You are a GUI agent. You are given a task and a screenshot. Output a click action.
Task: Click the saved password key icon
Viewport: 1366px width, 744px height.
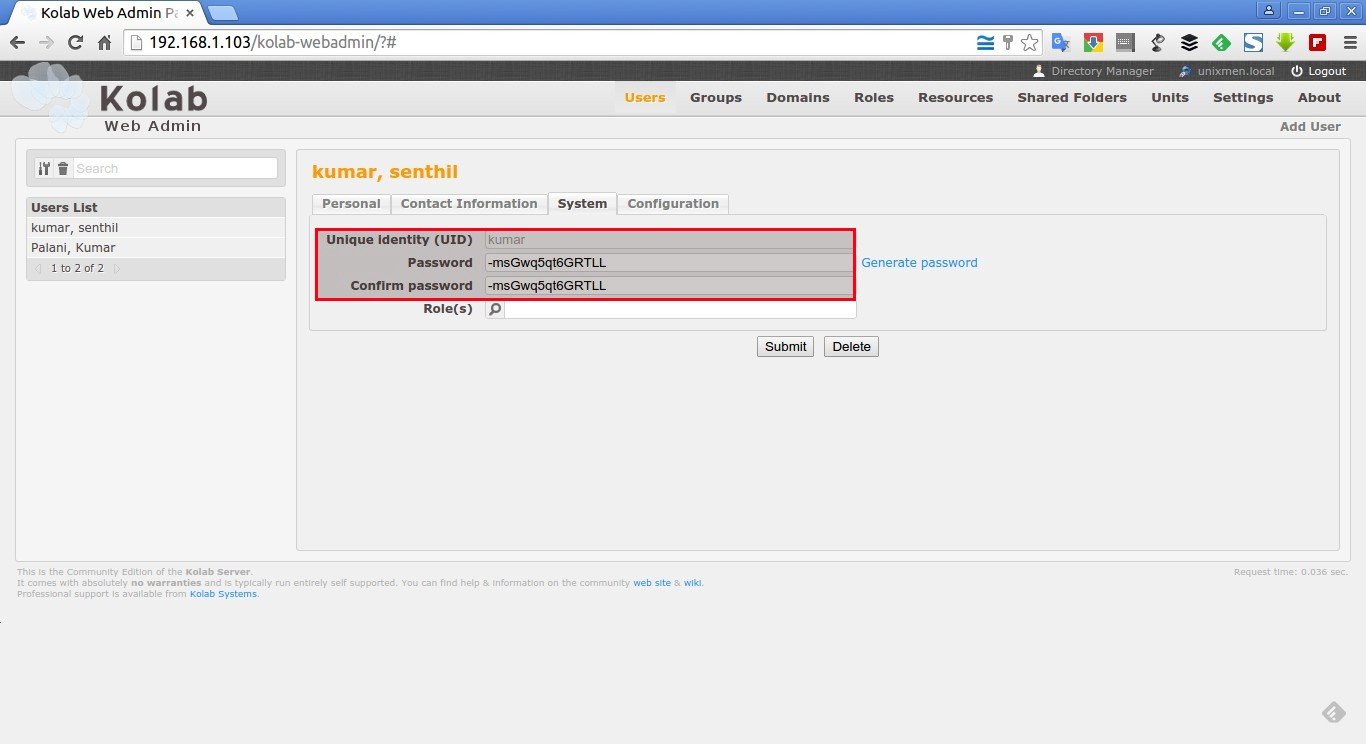[x=1008, y=43]
